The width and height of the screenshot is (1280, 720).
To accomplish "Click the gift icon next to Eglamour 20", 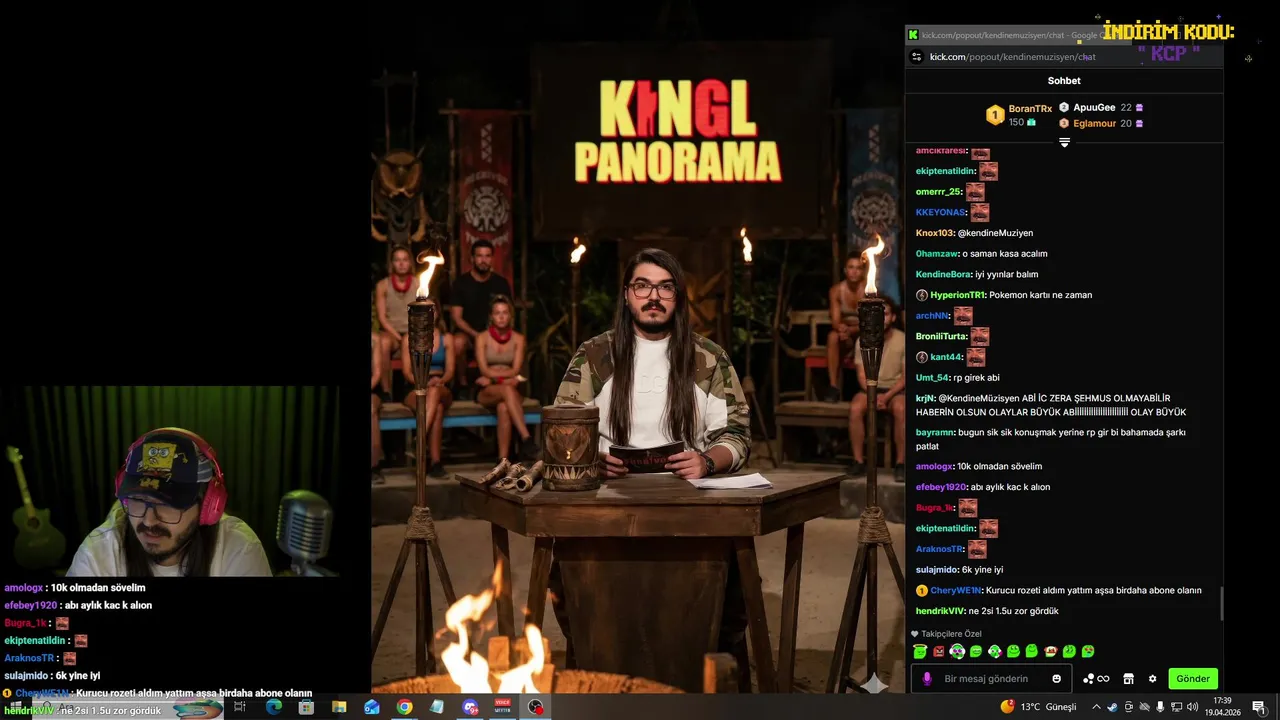I will coord(1139,123).
